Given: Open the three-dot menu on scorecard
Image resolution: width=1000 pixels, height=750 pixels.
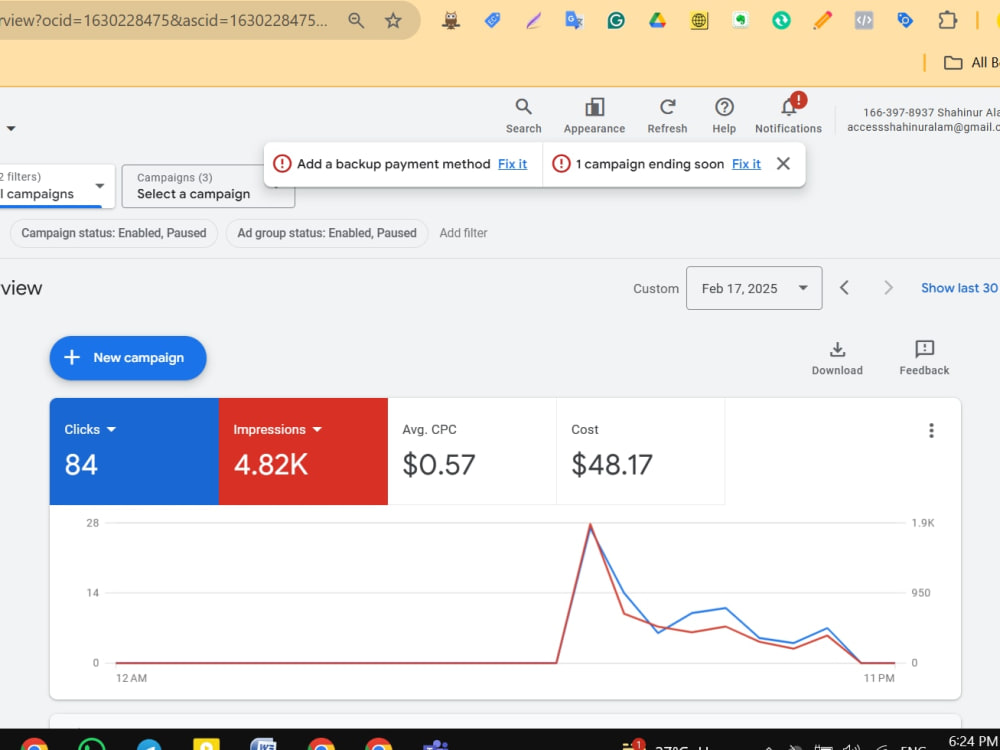Looking at the screenshot, I should click(931, 430).
